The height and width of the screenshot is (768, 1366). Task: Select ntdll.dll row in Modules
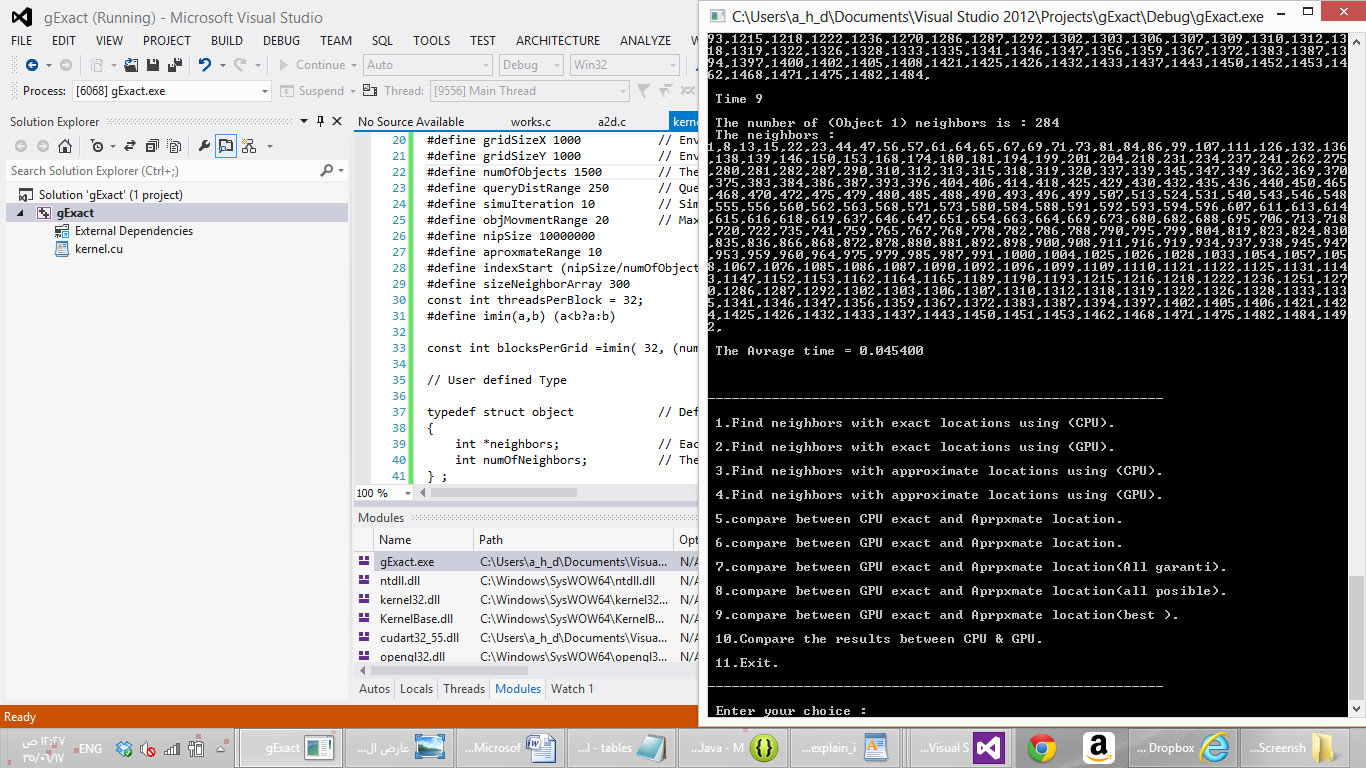point(526,581)
